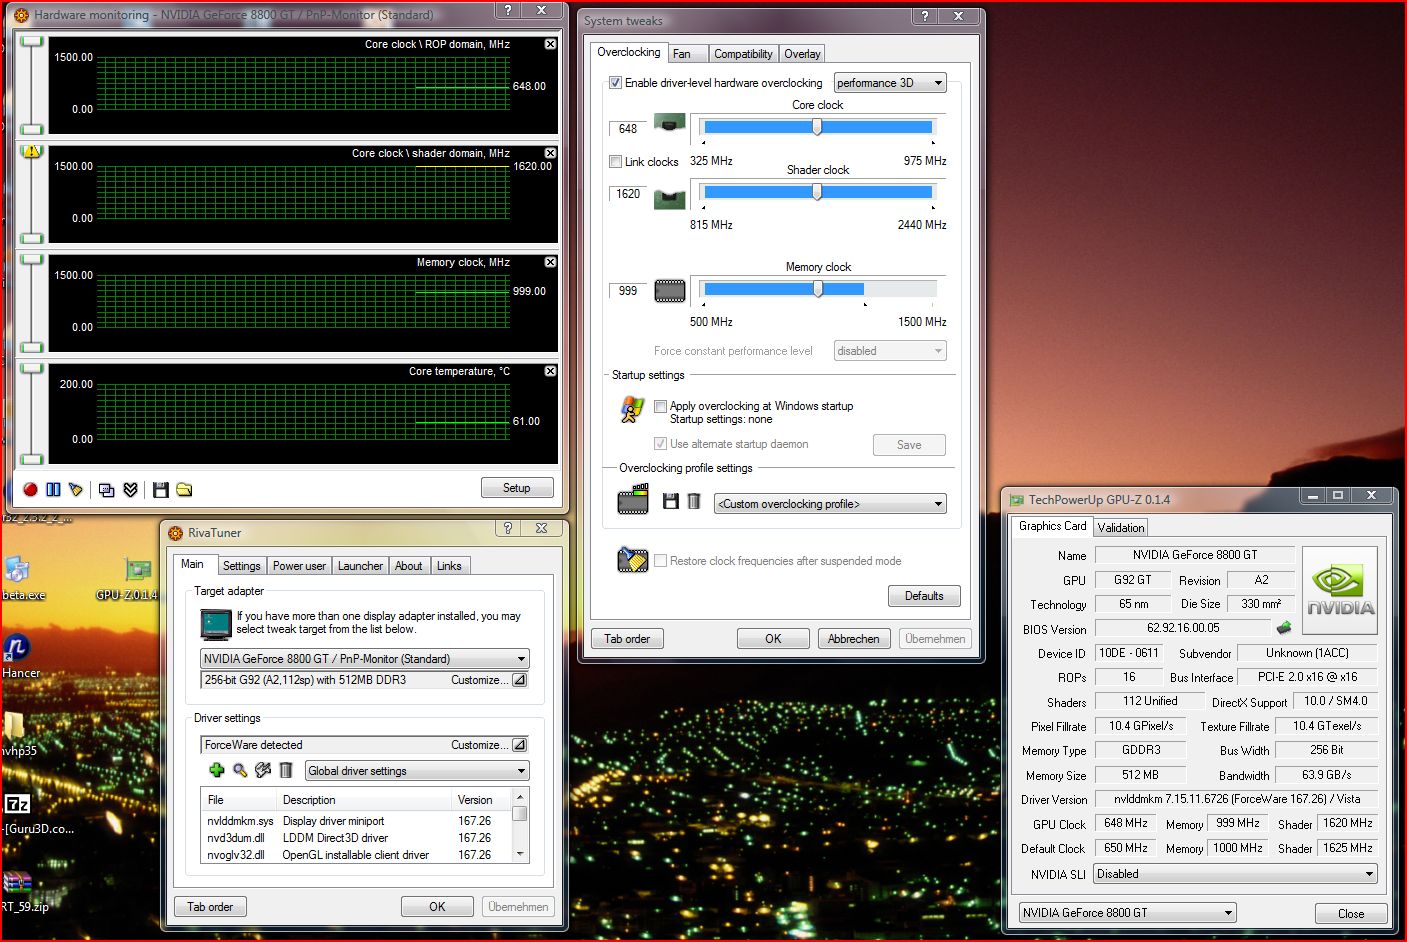This screenshot has width=1407, height=942.
Task: Click Tab order in RivaTuner window
Action: click(x=210, y=907)
